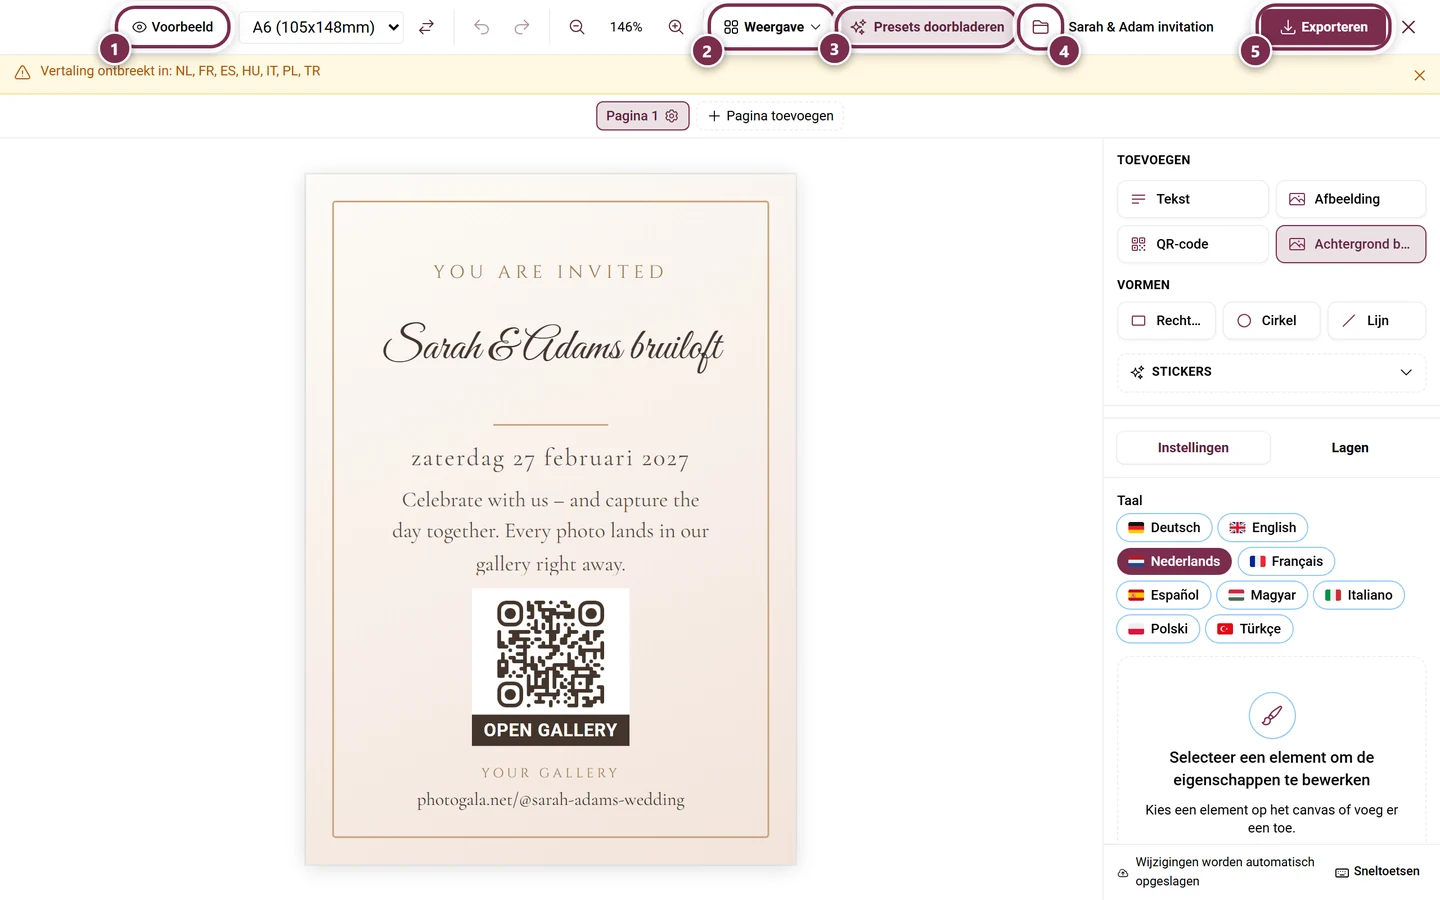Add an Afbeelding element
Screen dimensions: 1440x900
click(1350, 199)
